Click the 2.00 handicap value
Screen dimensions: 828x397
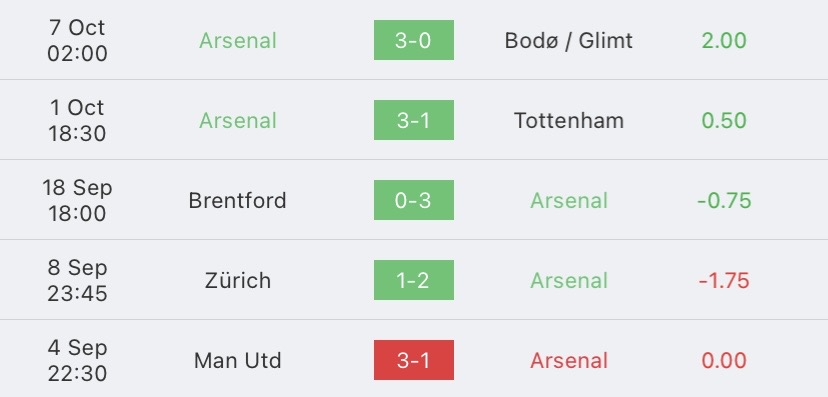click(724, 41)
